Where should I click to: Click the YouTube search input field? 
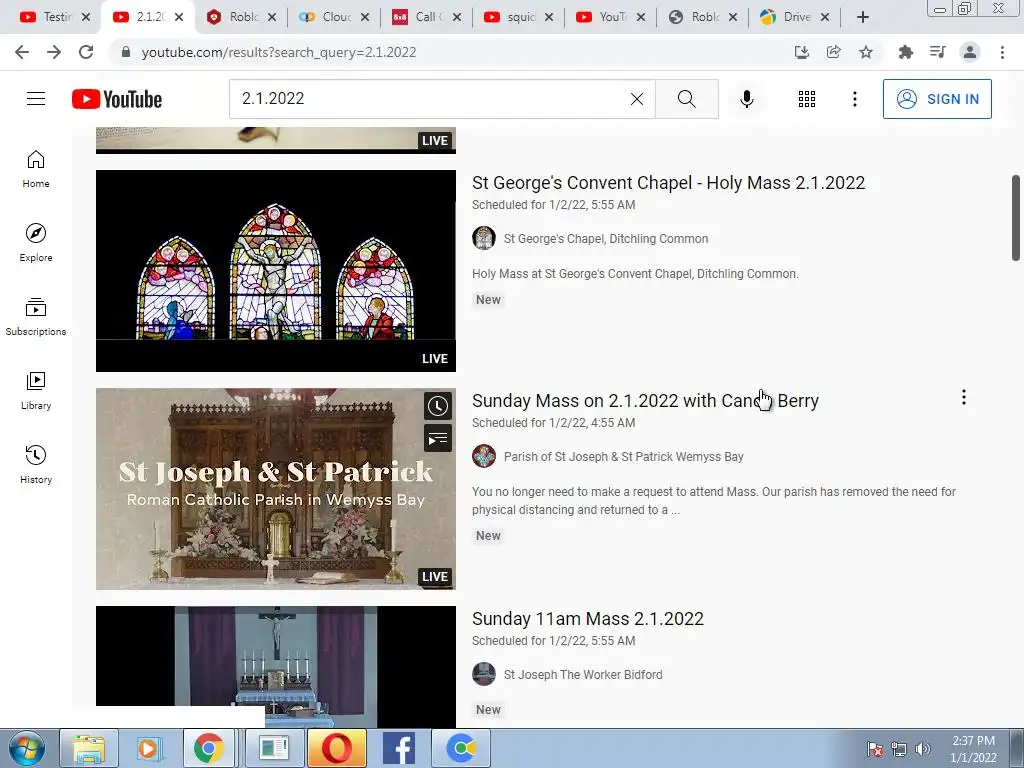[431, 99]
